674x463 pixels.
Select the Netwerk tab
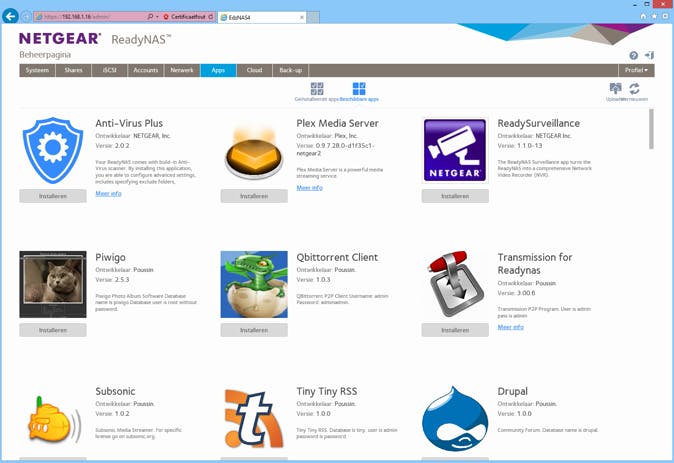pyautogui.click(x=182, y=70)
